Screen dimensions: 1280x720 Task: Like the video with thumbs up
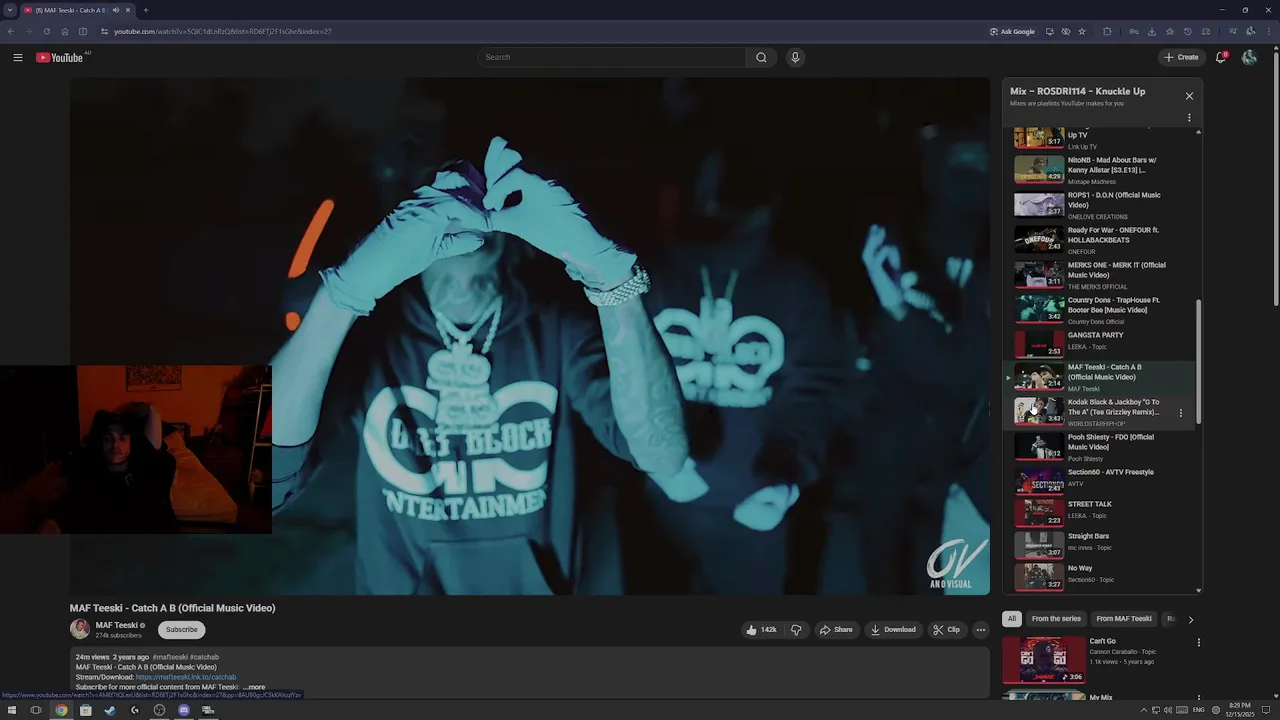(x=761, y=630)
